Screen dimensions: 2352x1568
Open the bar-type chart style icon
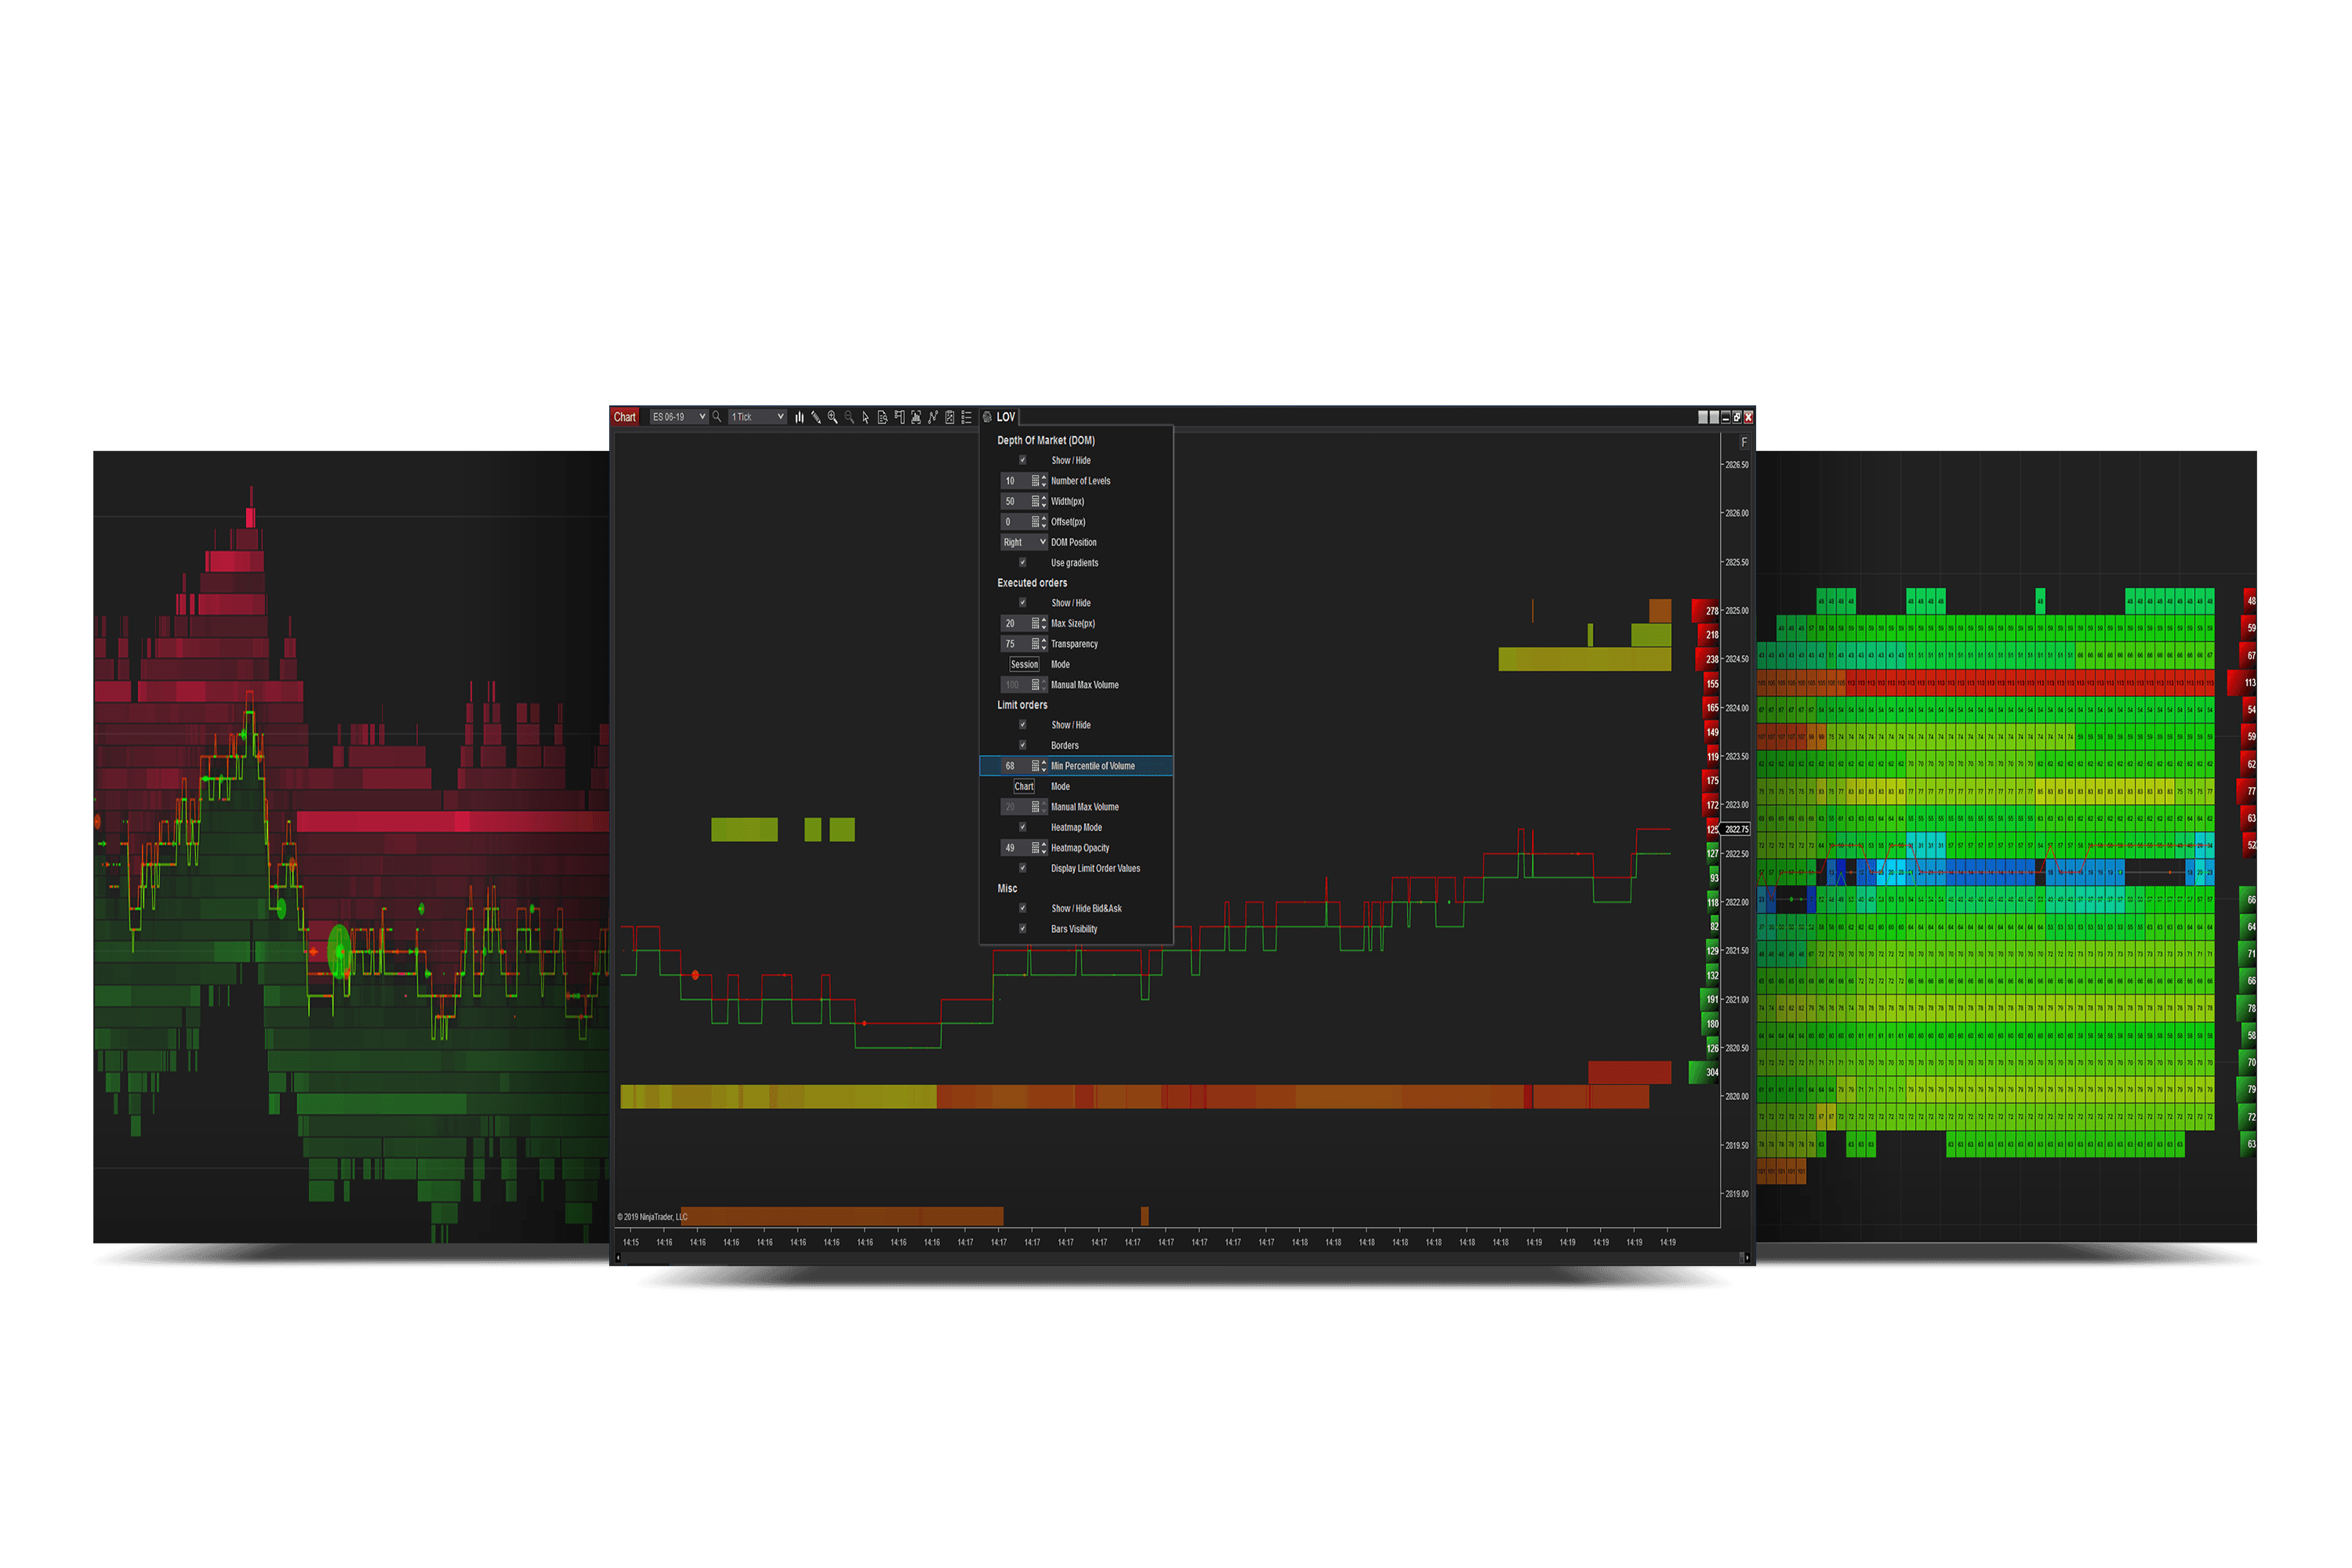pos(799,417)
